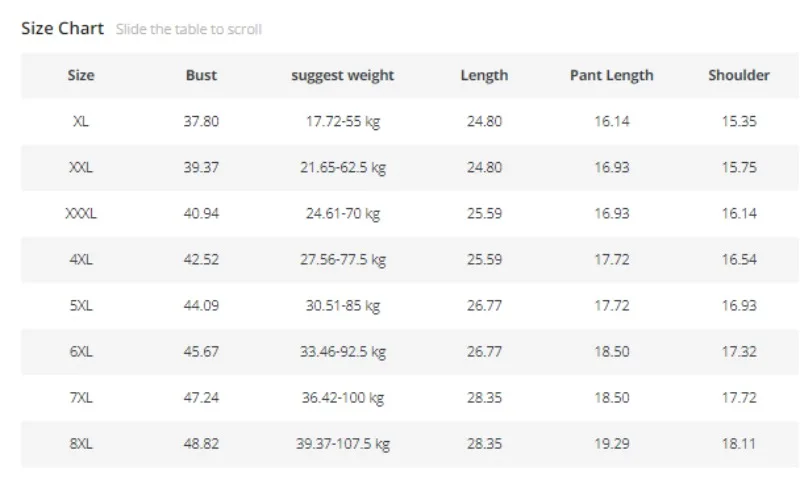Screen dimensions: 800x479
Task: Click the 7XL size row label
Action: click(81, 397)
